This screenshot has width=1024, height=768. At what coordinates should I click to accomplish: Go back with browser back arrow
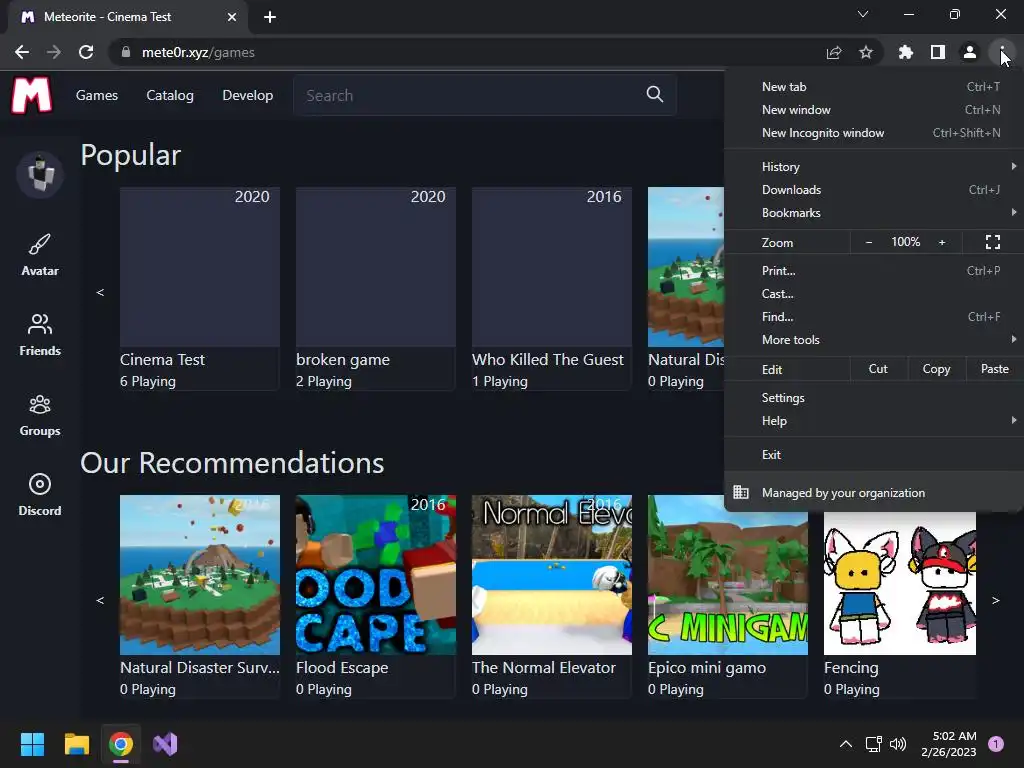[x=22, y=52]
